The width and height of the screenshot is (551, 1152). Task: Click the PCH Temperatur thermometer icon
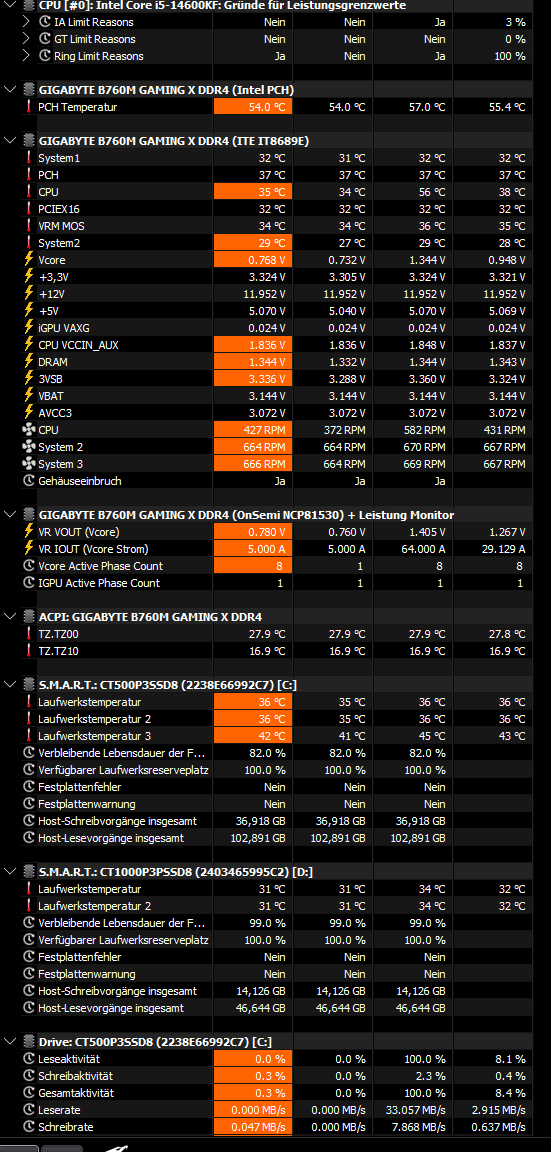coord(29,107)
